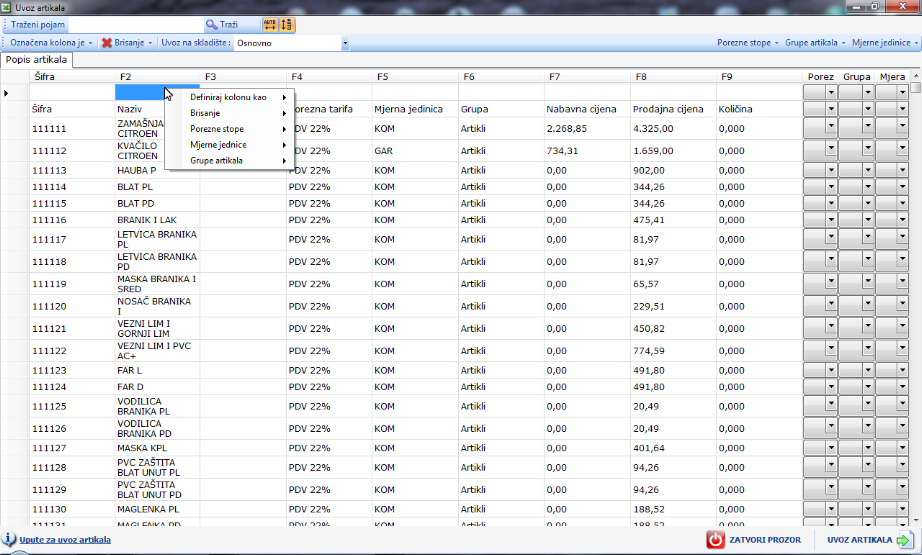Click Nabavna cijena 2.268,85 cell
This screenshot has width=922, height=555.
(587, 128)
